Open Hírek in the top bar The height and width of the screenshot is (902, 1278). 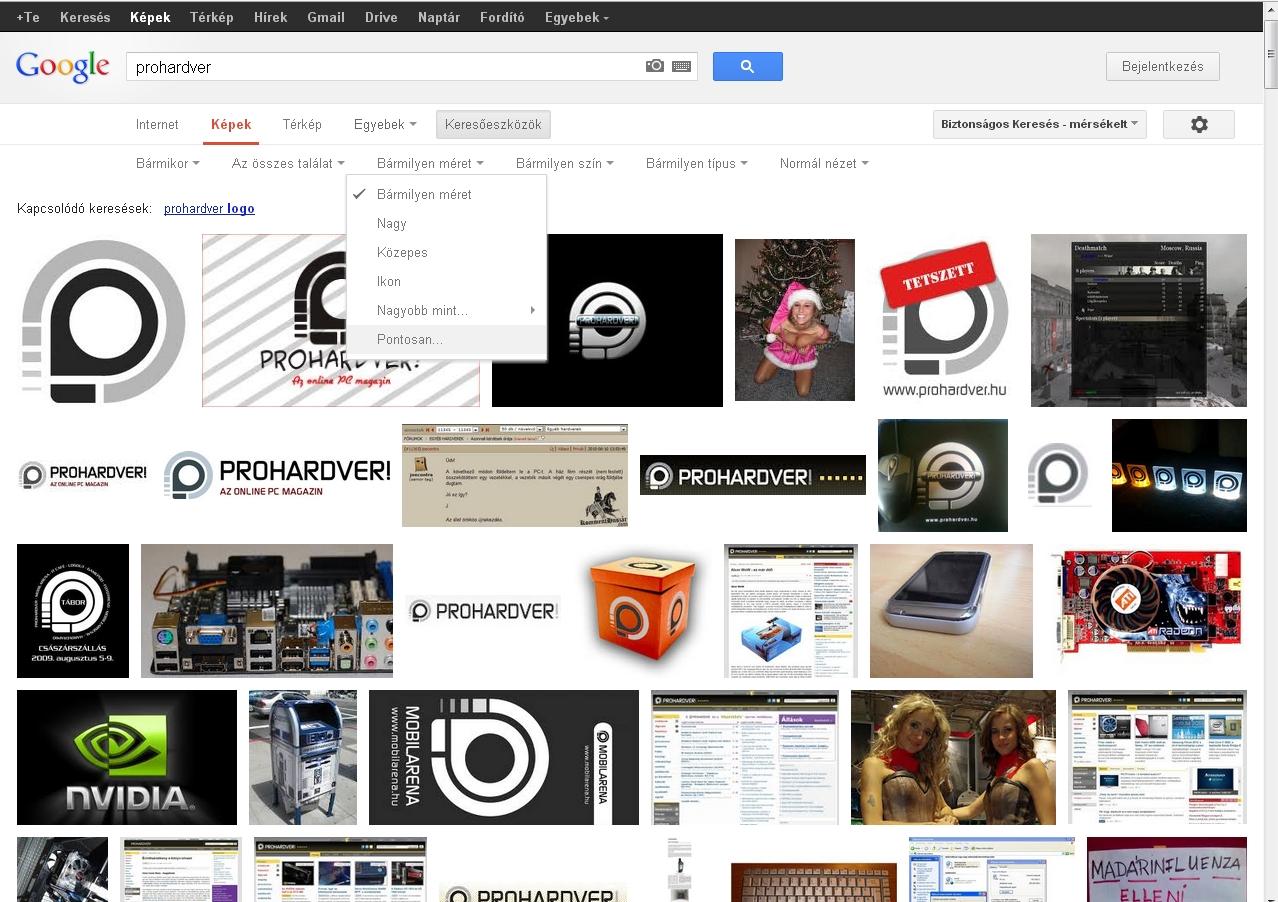270,17
